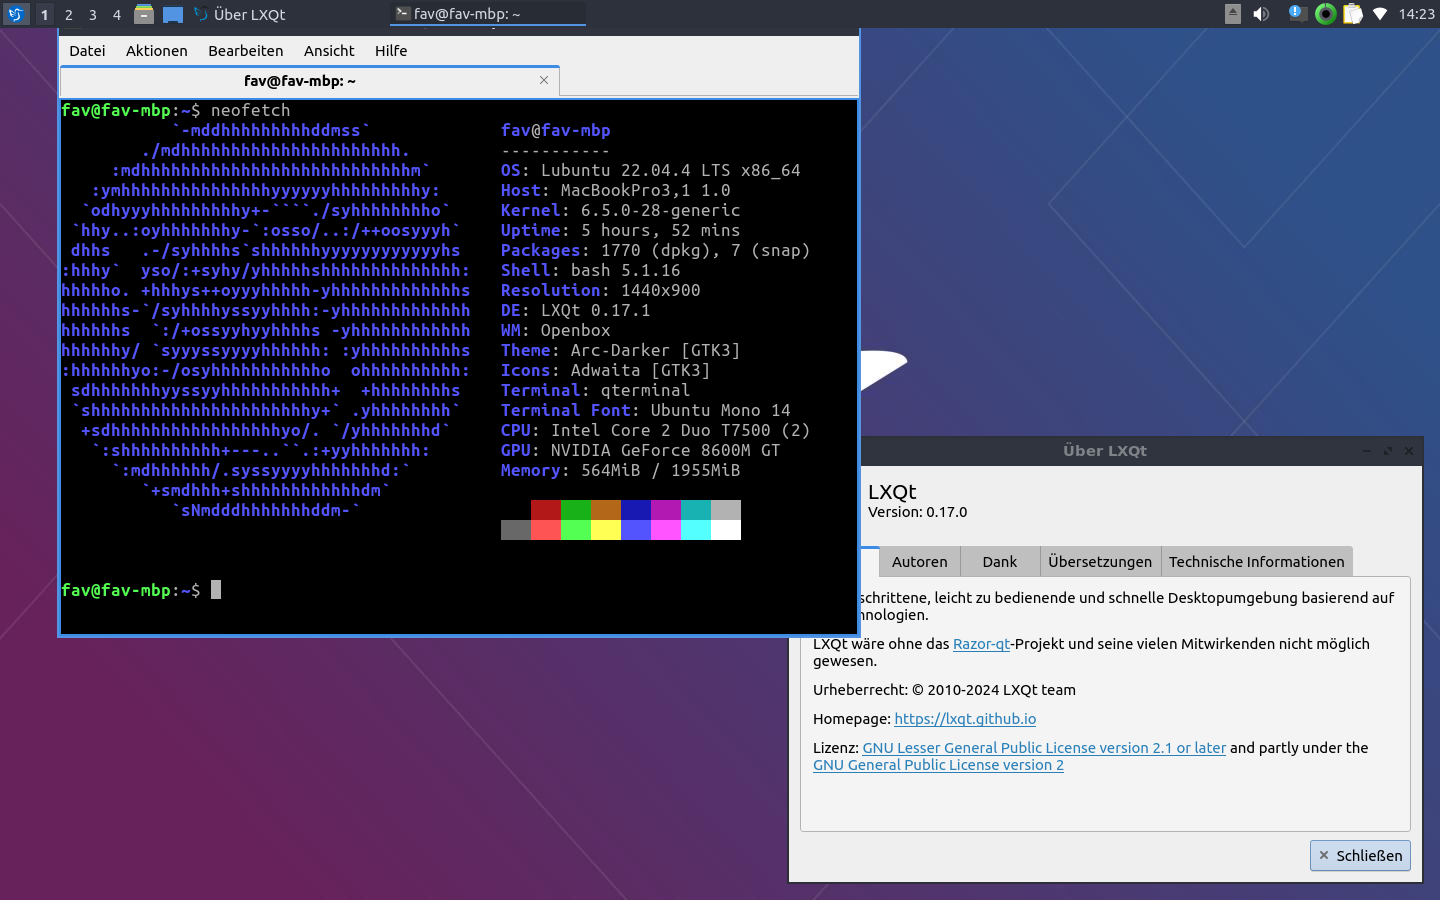Click the Version: 0.17.0 label

917,512
